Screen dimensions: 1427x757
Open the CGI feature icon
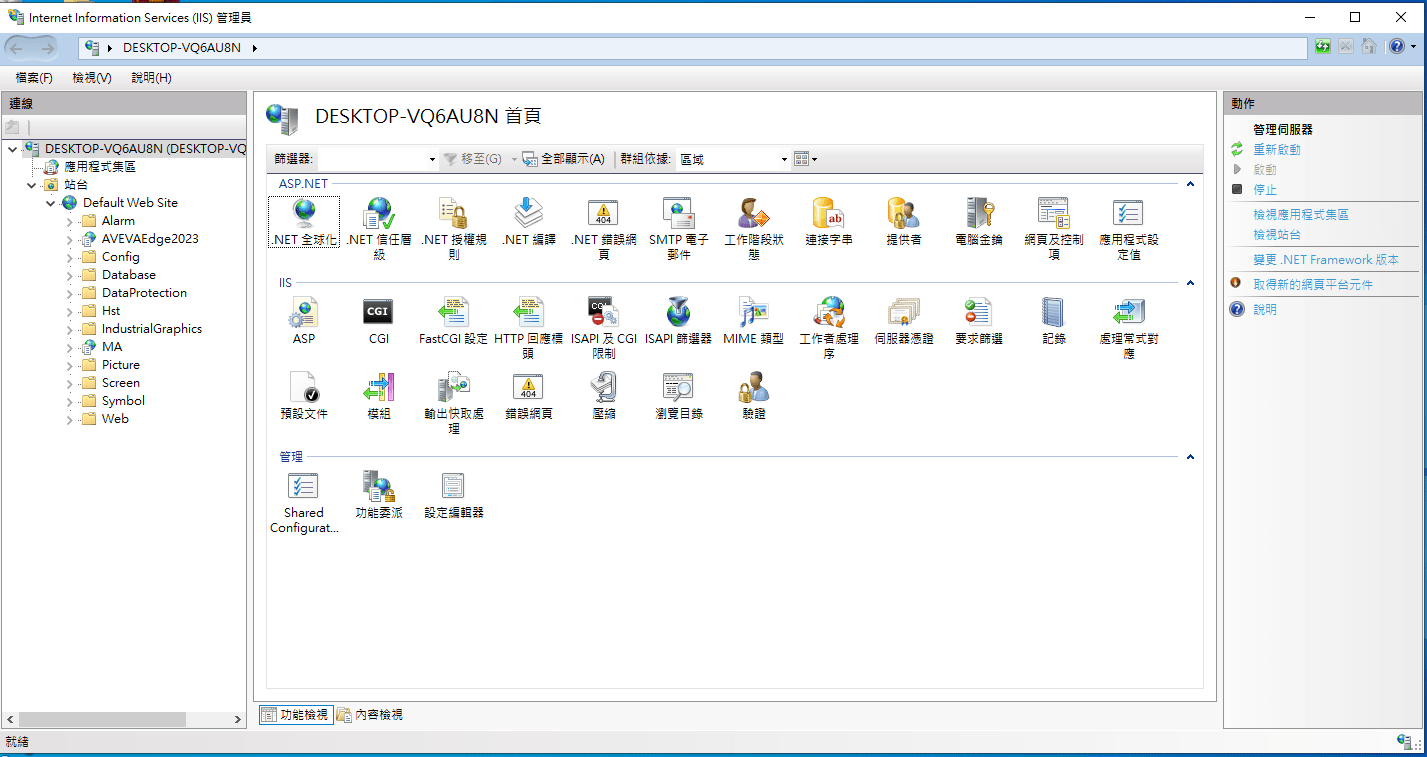tap(379, 321)
